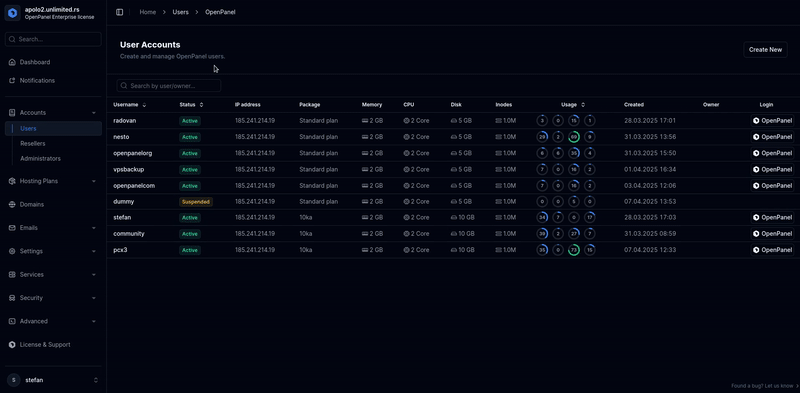The image size is (800, 393).
Task: Expand the Emails menu chevron
Action: 94,228
